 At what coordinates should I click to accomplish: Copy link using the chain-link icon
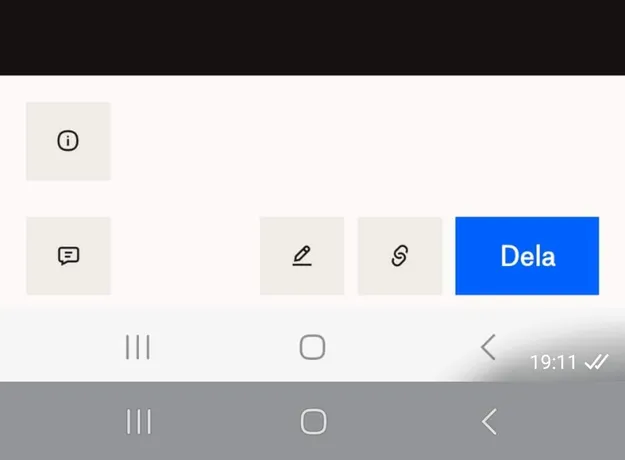(x=400, y=256)
